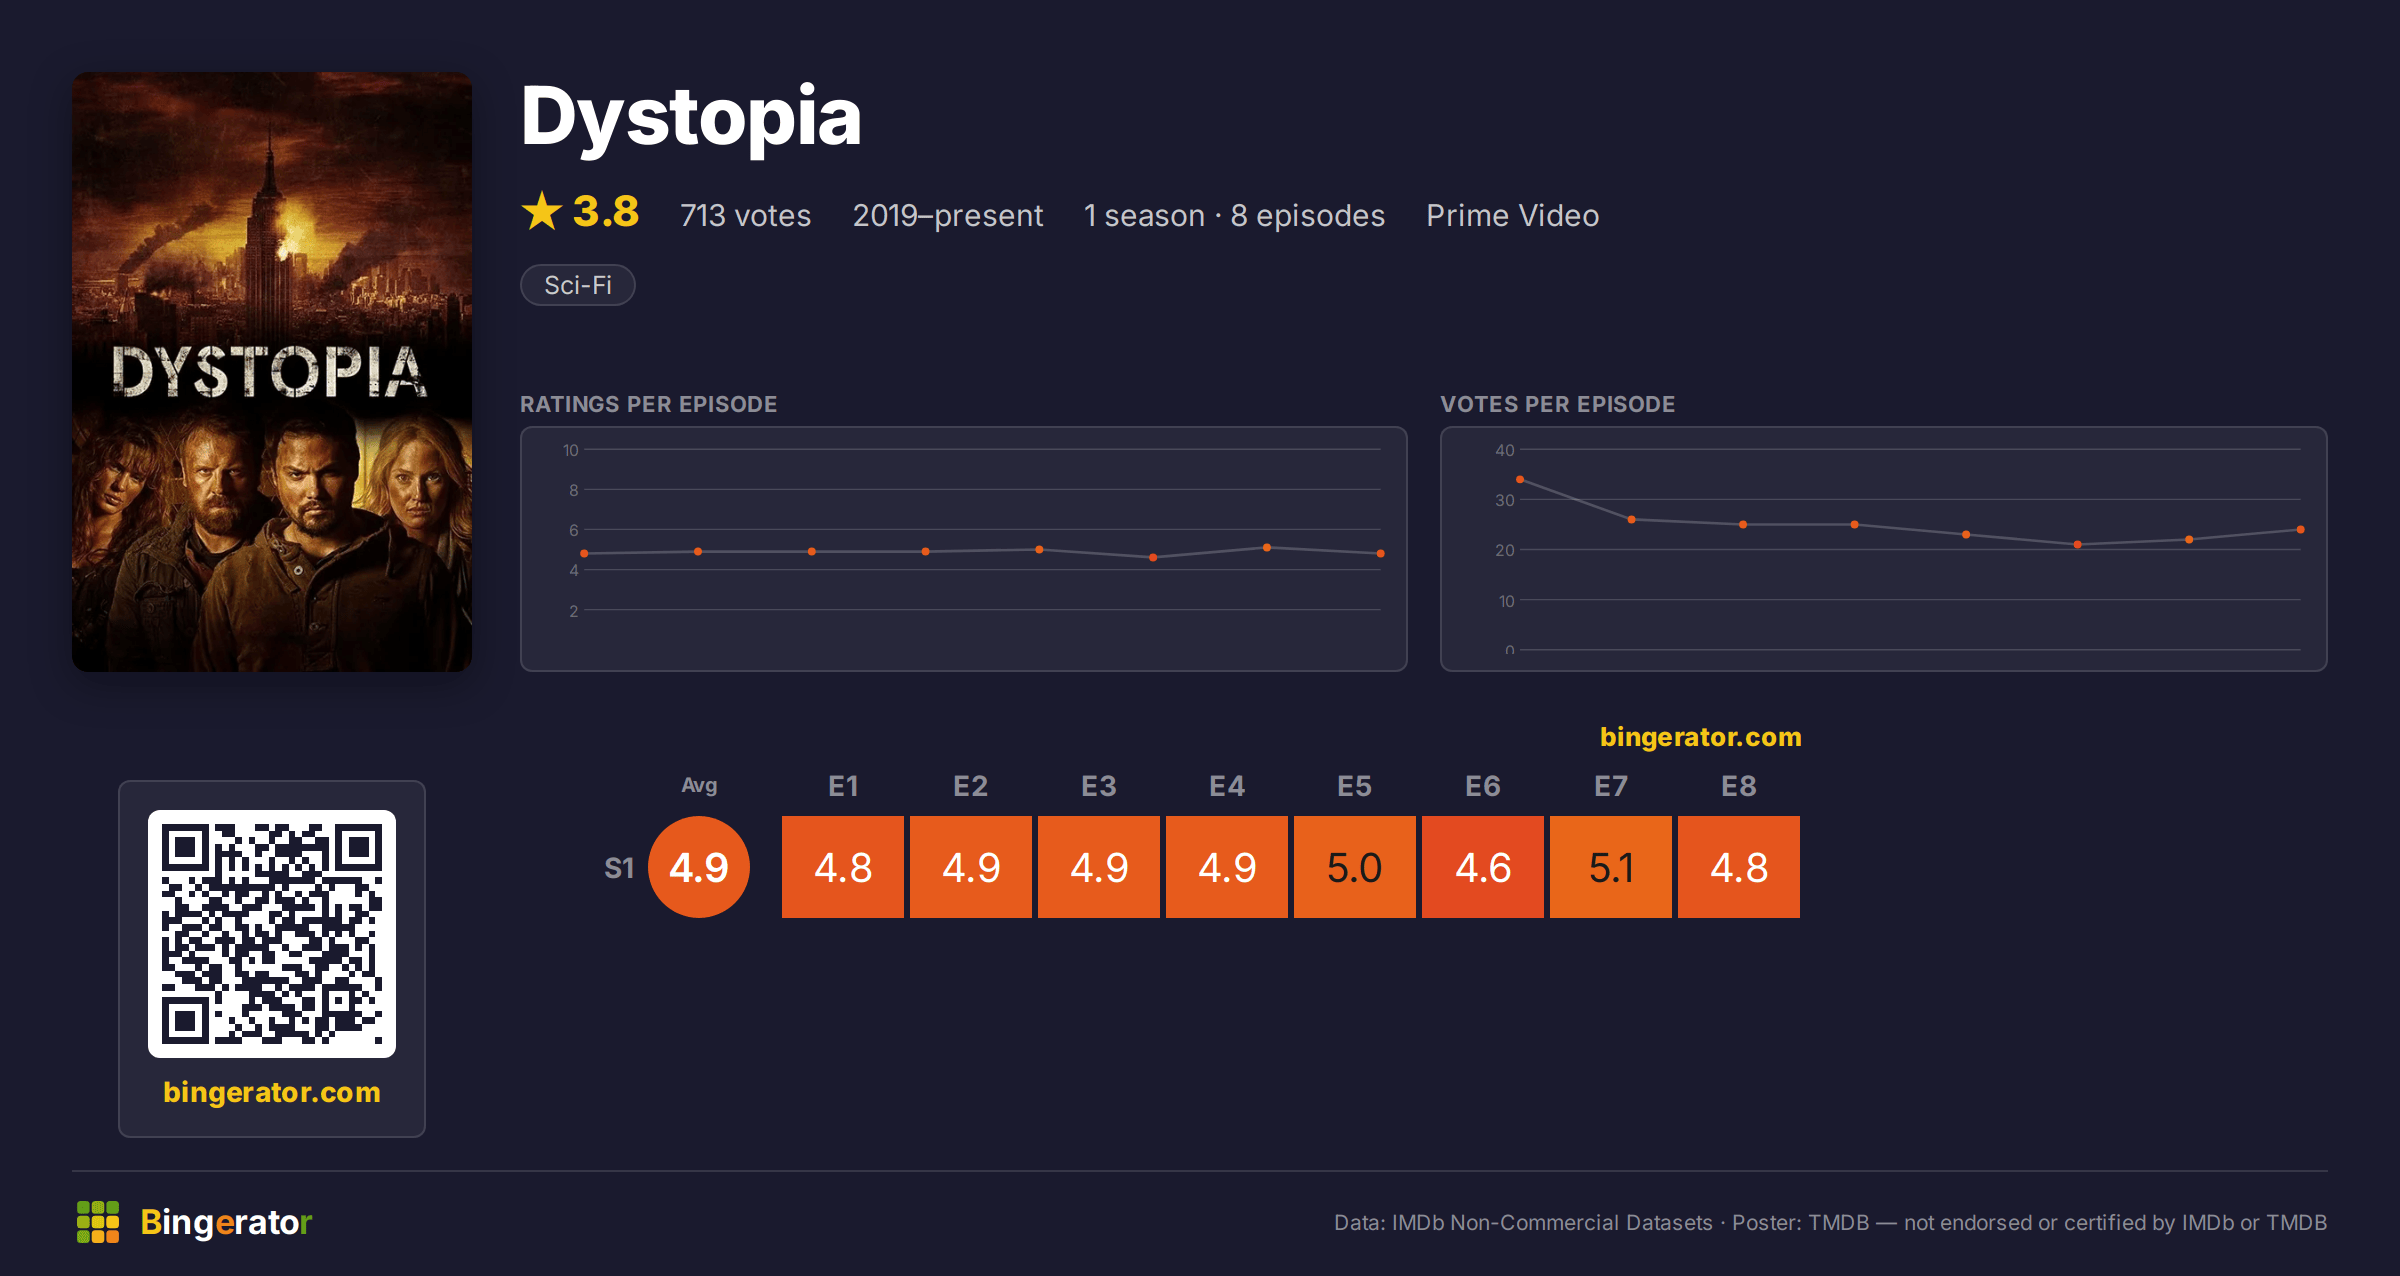Open the Dystopia poster thumbnail
The height and width of the screenshot is (1276, 2400).
point(272,372)
